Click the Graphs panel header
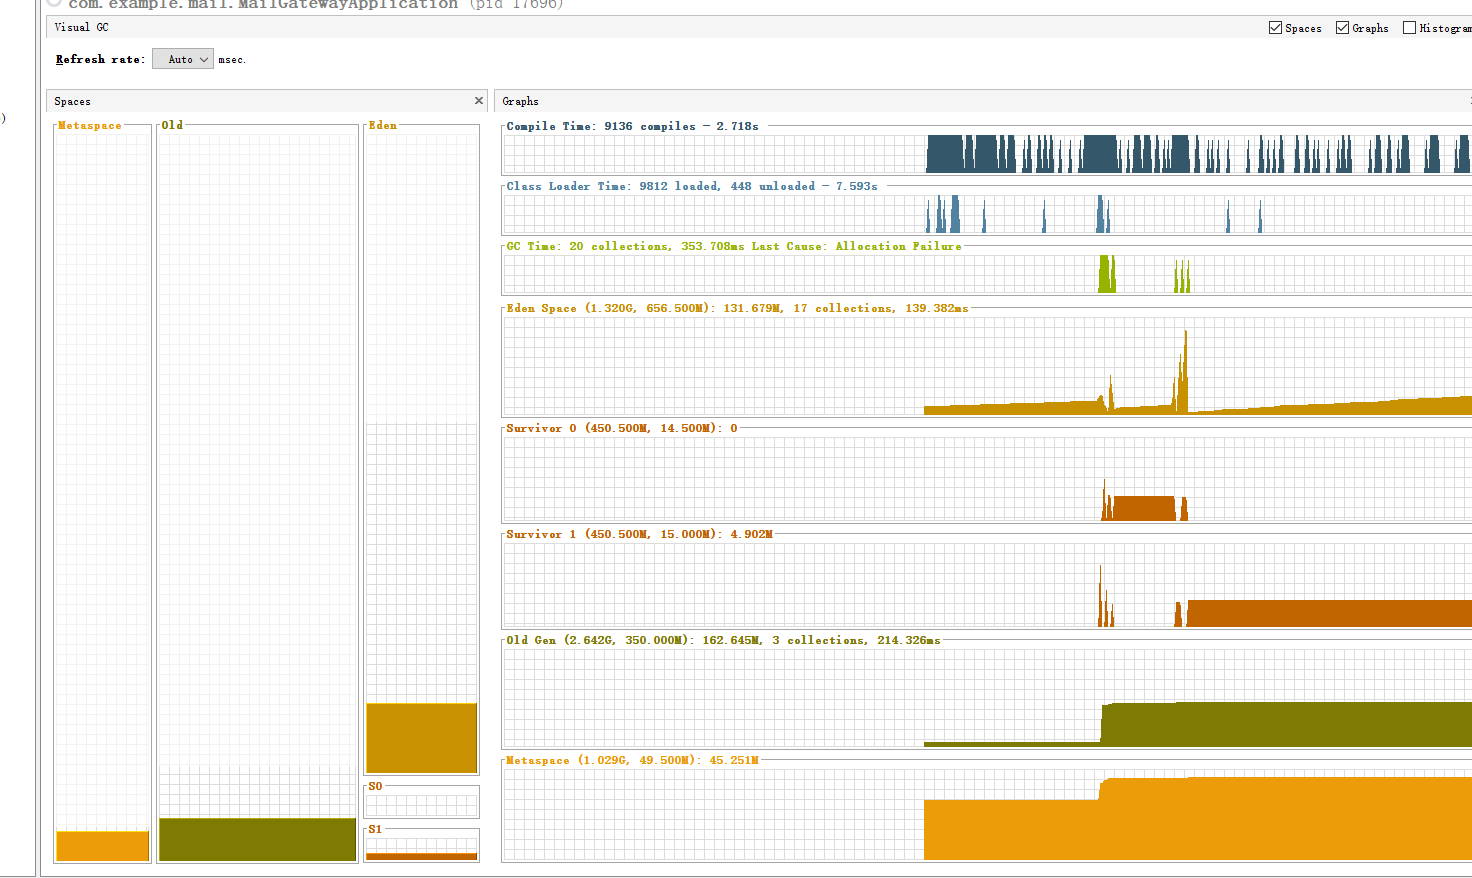1472x878 pixels. pos(983,101)
